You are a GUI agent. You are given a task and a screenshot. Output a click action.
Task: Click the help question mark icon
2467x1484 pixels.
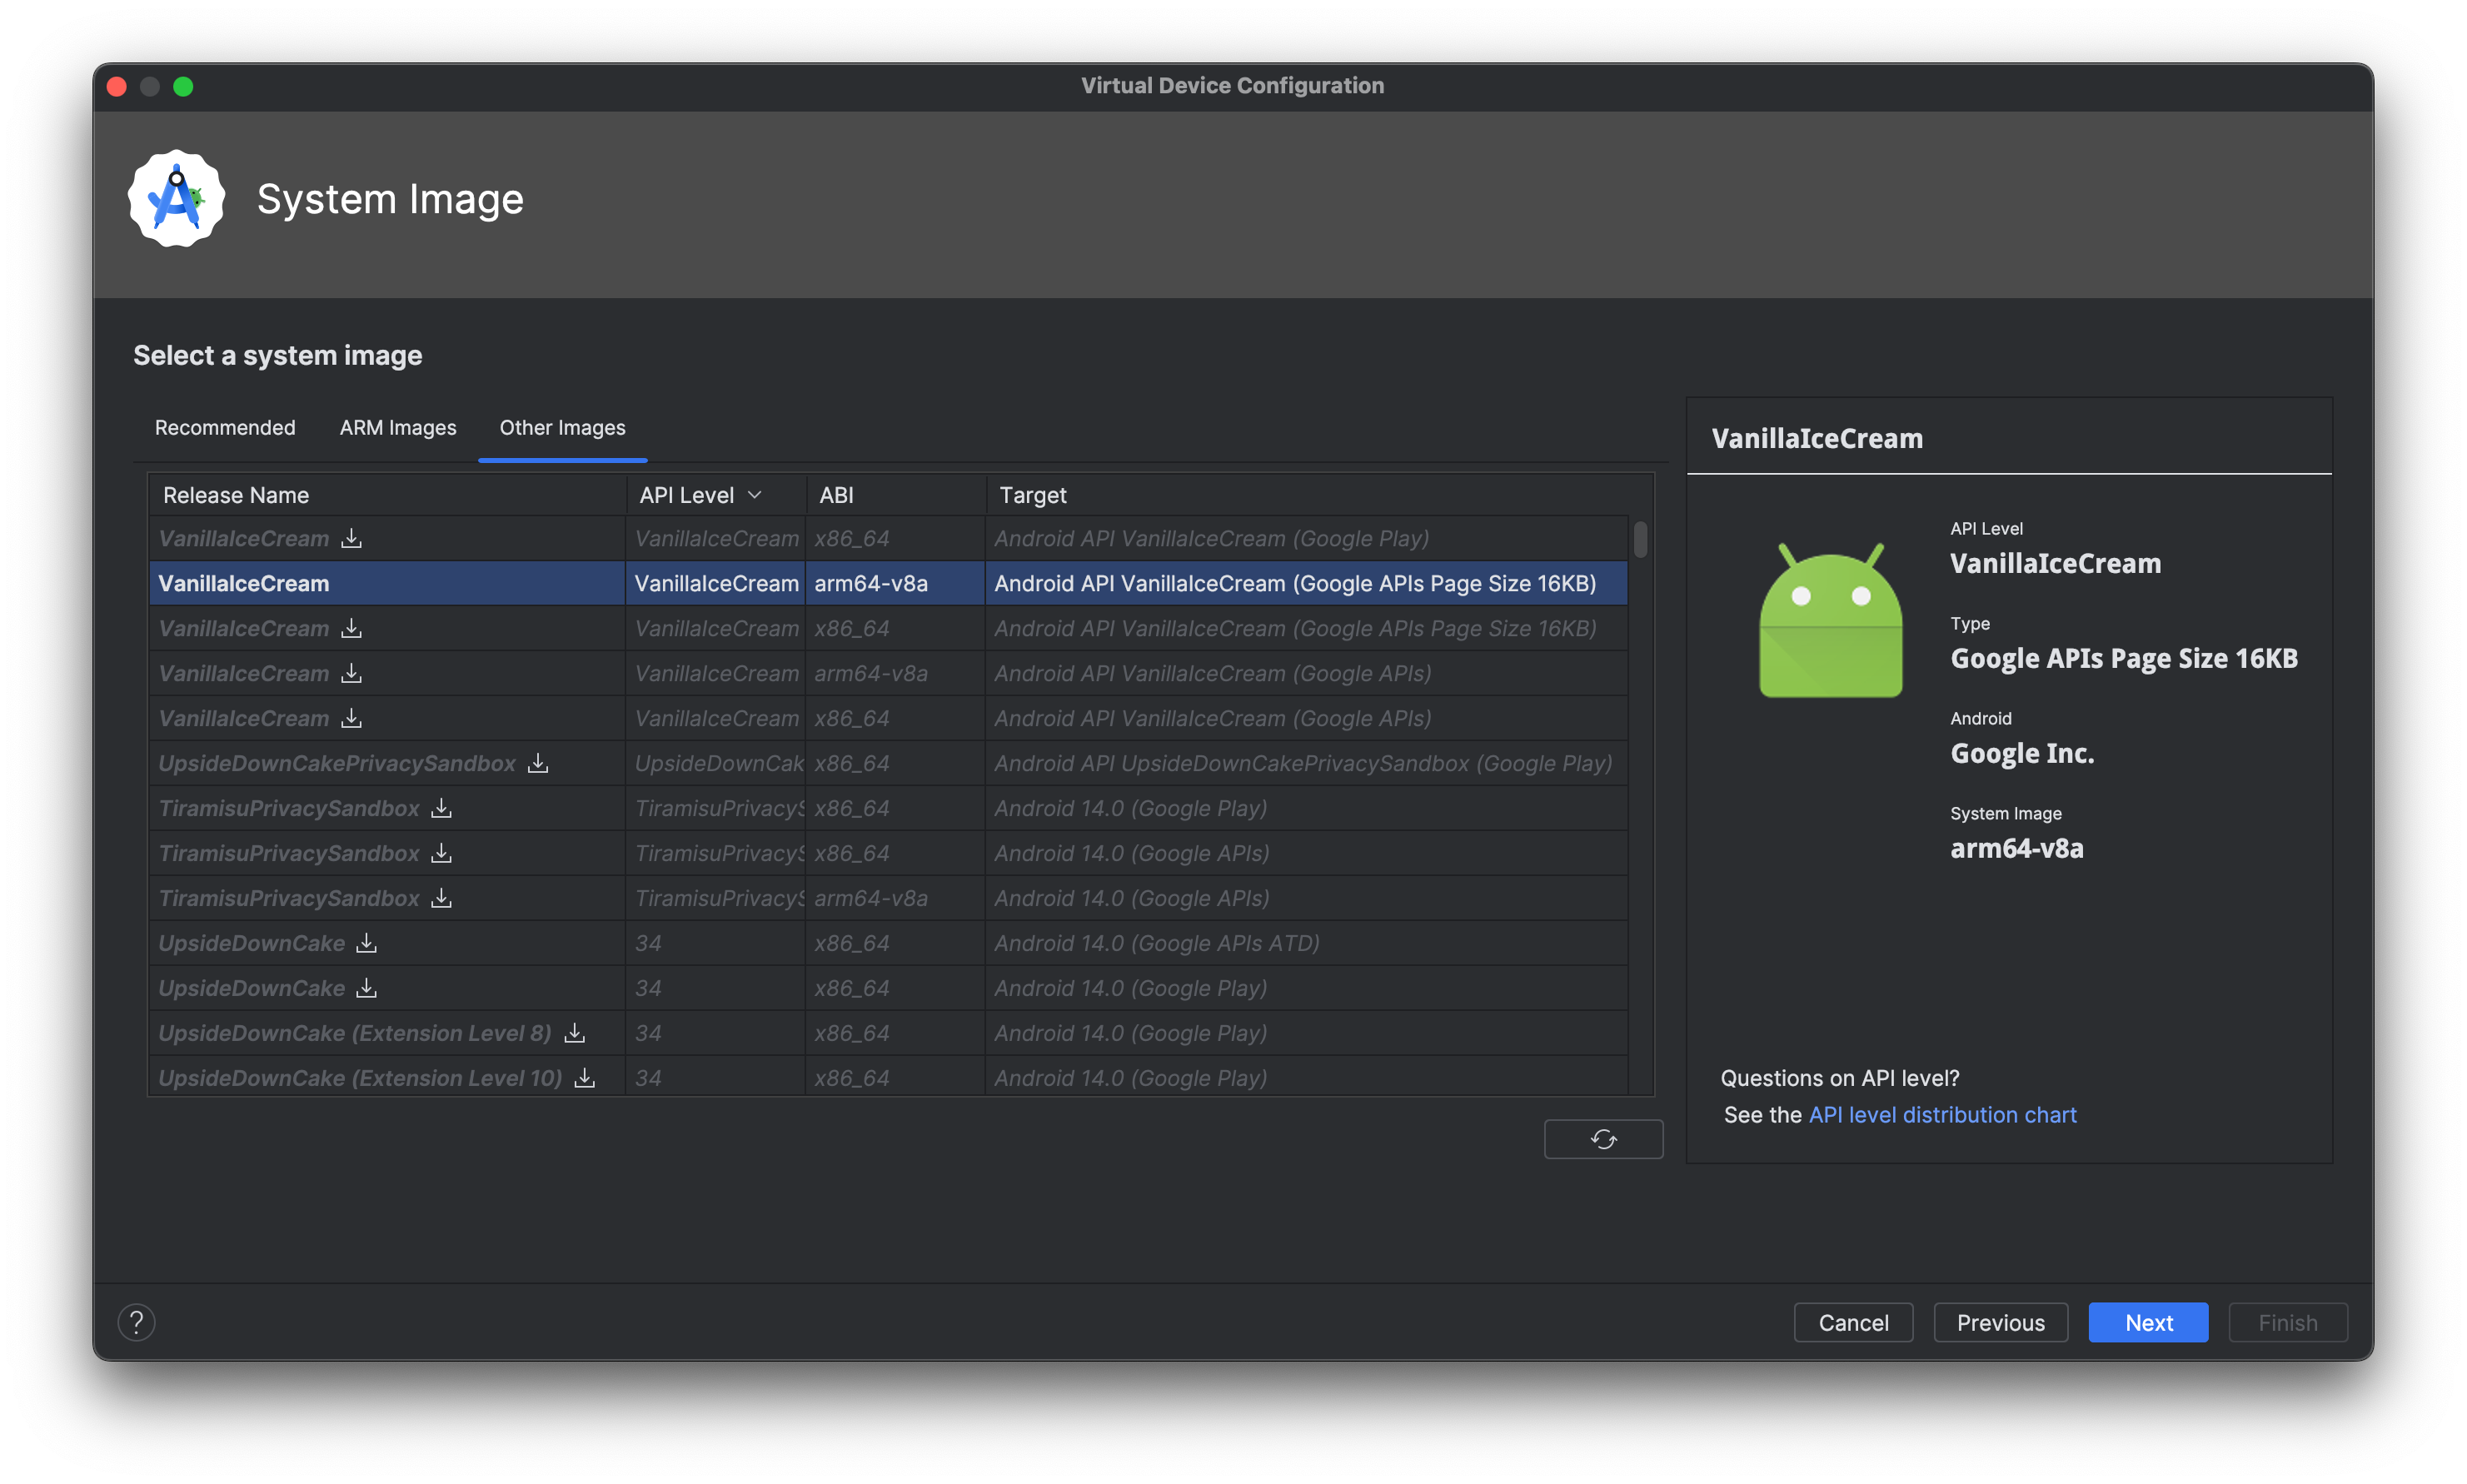point(136,1322)
